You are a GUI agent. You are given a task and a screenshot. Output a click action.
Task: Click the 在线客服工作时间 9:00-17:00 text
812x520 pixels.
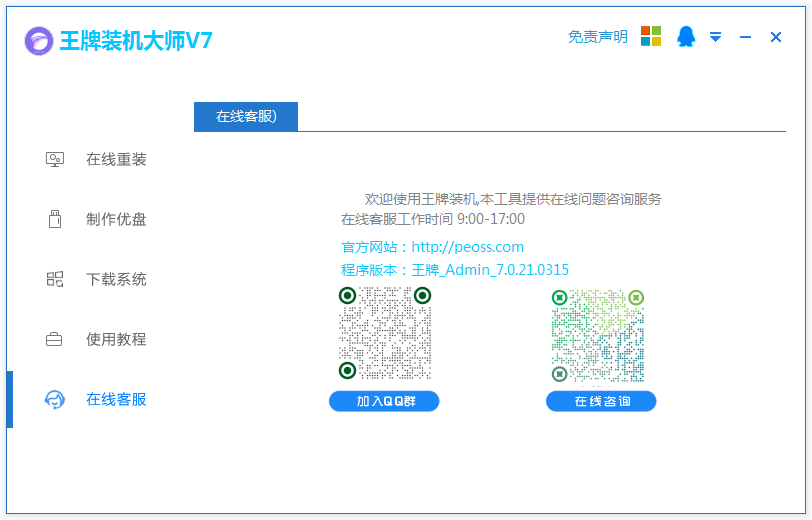point(432,219)
